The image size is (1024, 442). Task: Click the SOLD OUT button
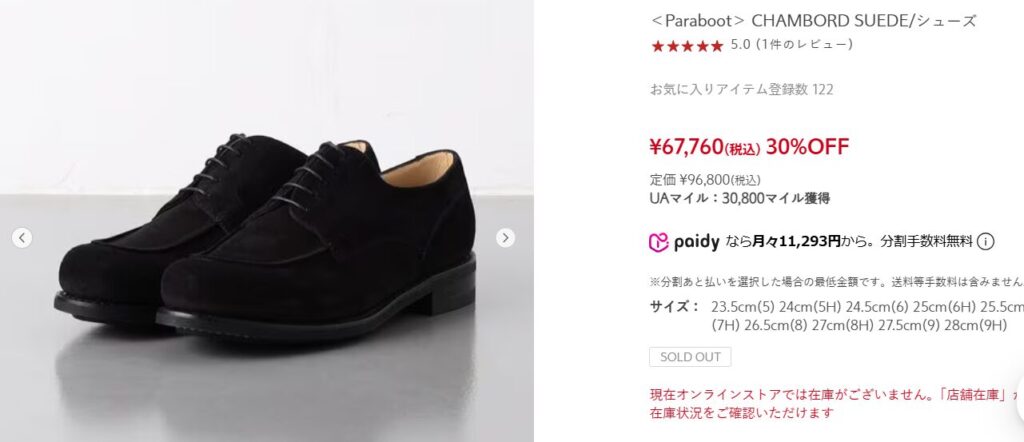[x=690, y=357]
